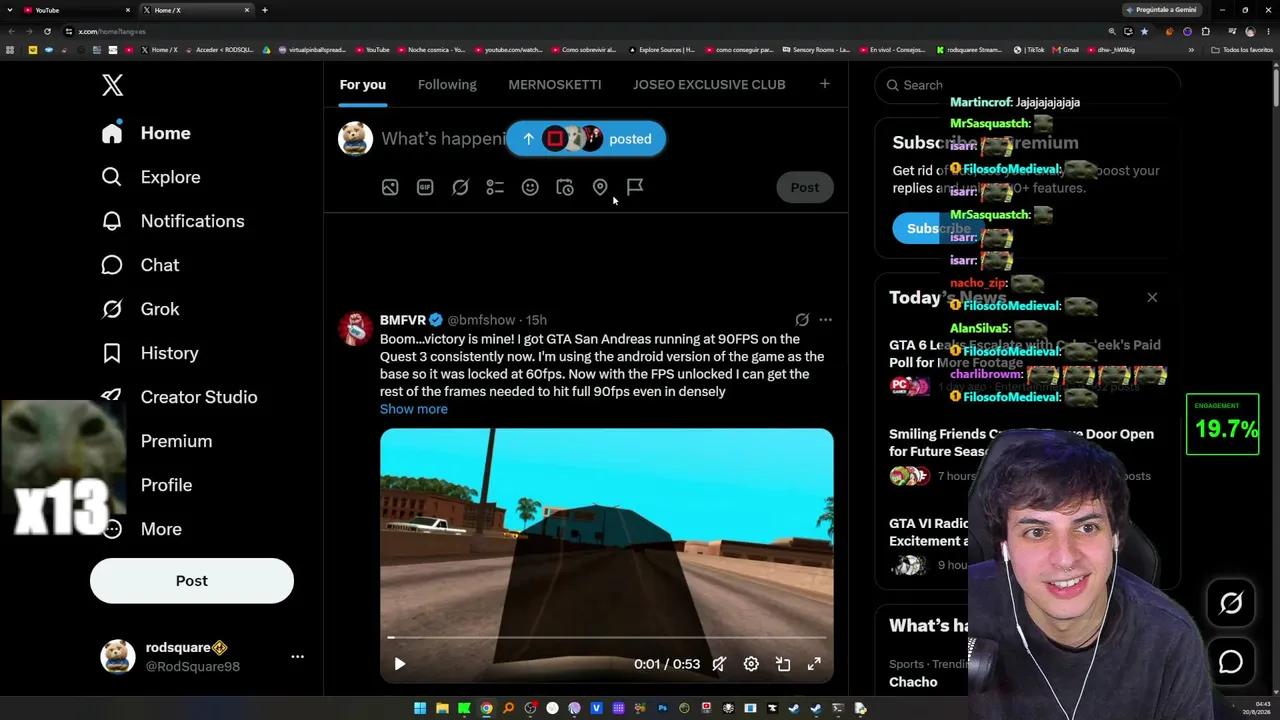1280x720 pixels.
Task: Open Photoshop from the taskbar
Action: tap(662, 709)
